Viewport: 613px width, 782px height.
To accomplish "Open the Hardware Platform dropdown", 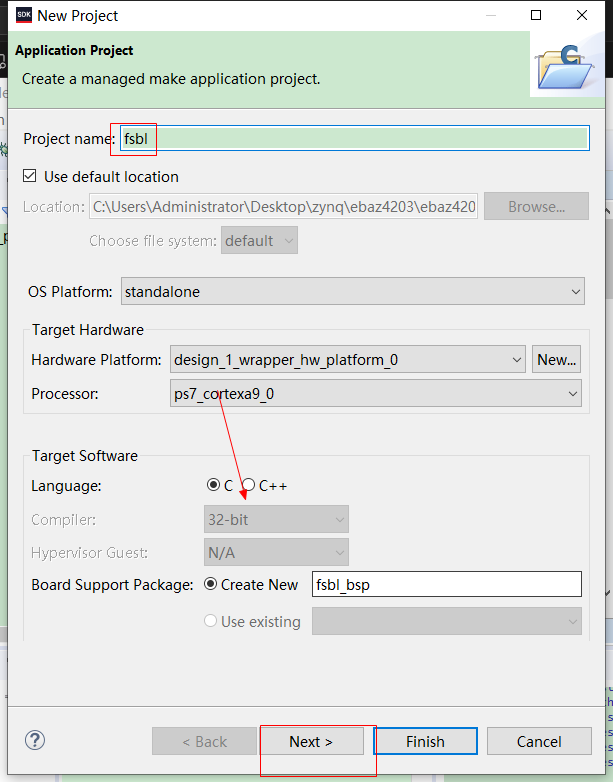I will coord(348,360).
